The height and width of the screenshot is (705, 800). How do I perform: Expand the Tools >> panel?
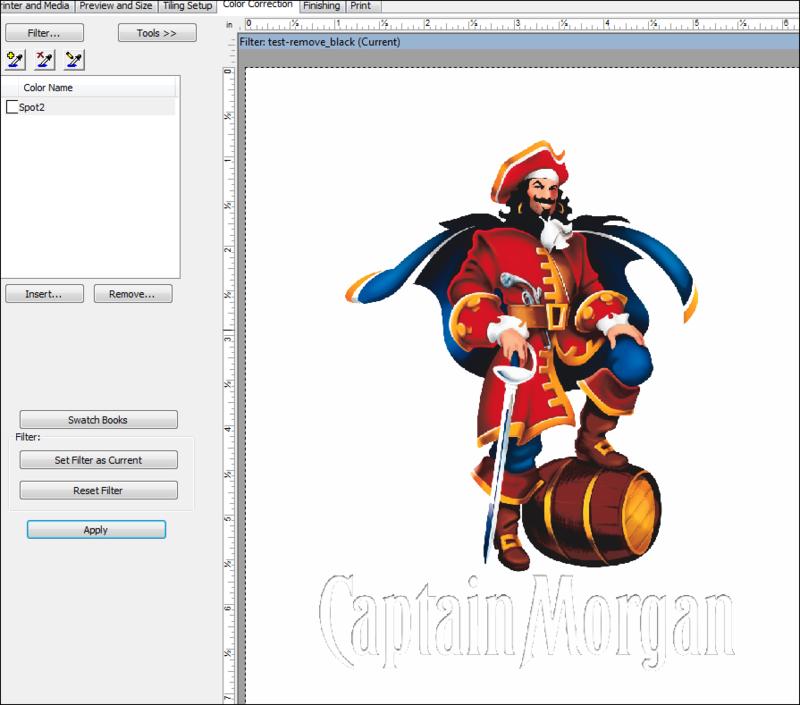click(x=157, y=33)
